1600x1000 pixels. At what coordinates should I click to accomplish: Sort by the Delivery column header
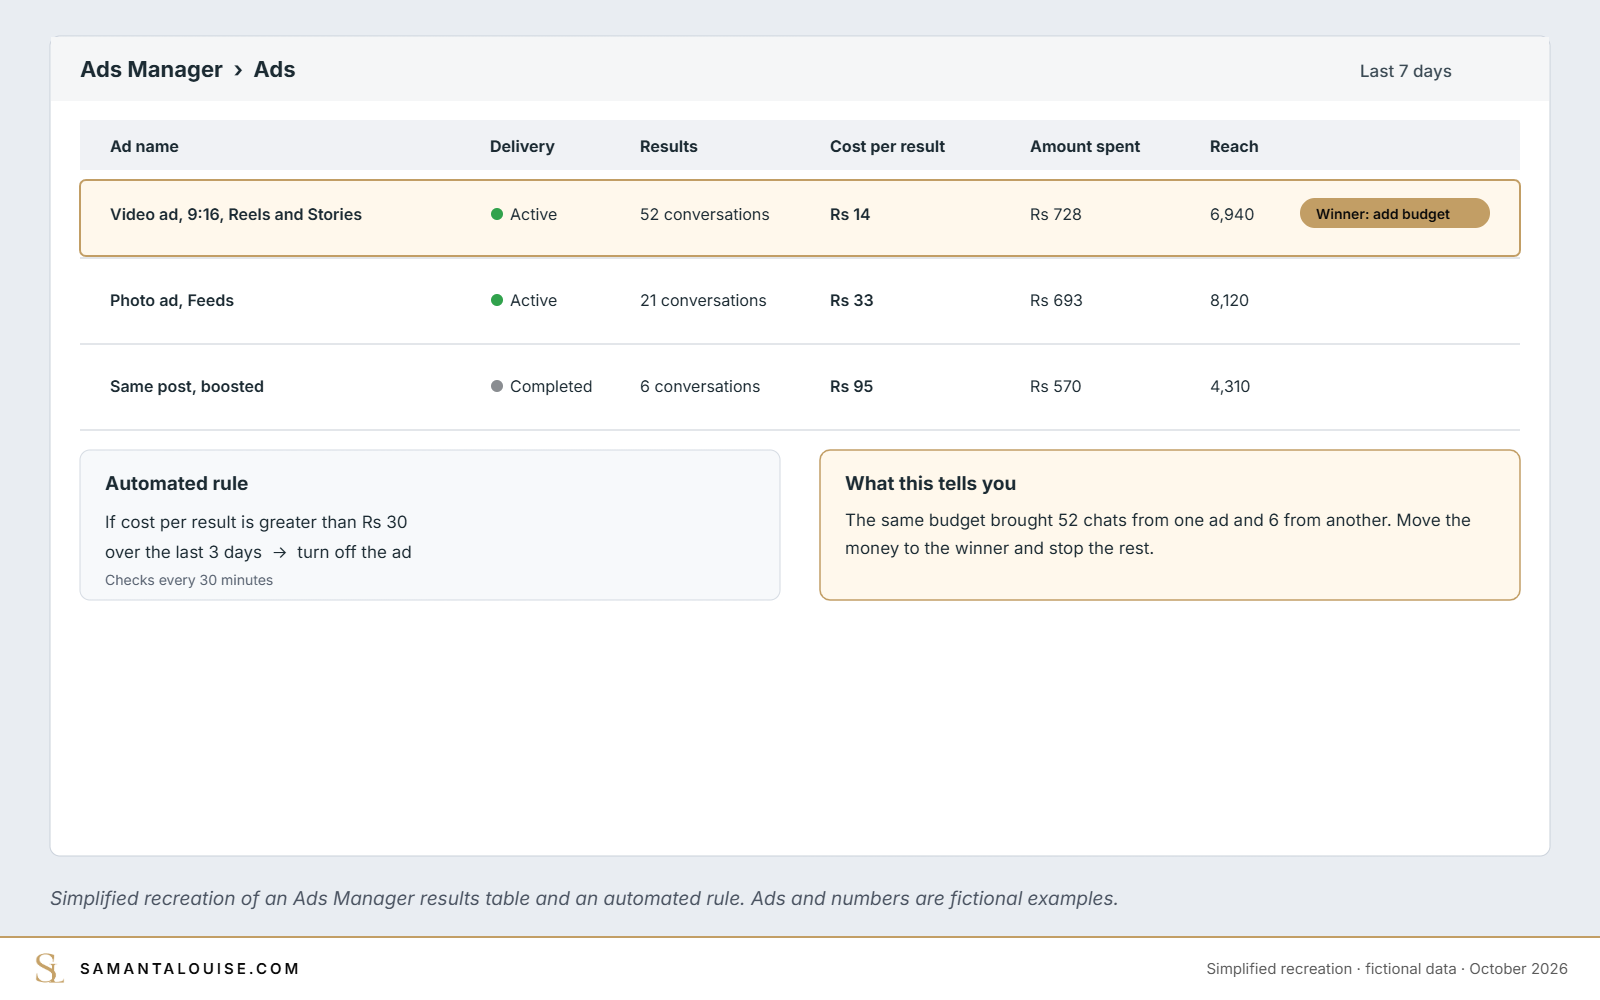(x=522, y=147)
